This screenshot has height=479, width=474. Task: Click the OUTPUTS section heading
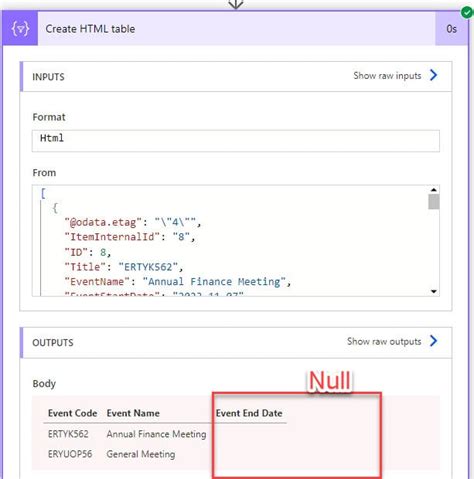[x=53, y=343]
